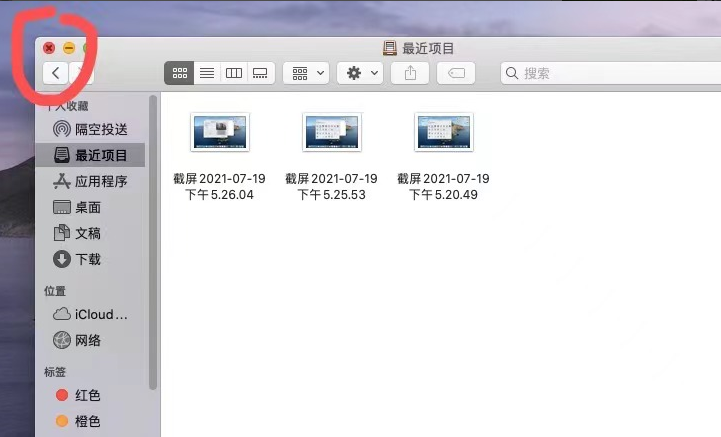Open 隔空投送 AirDrop in sidebar
721x437 pixels.
[x=100, y=129]
